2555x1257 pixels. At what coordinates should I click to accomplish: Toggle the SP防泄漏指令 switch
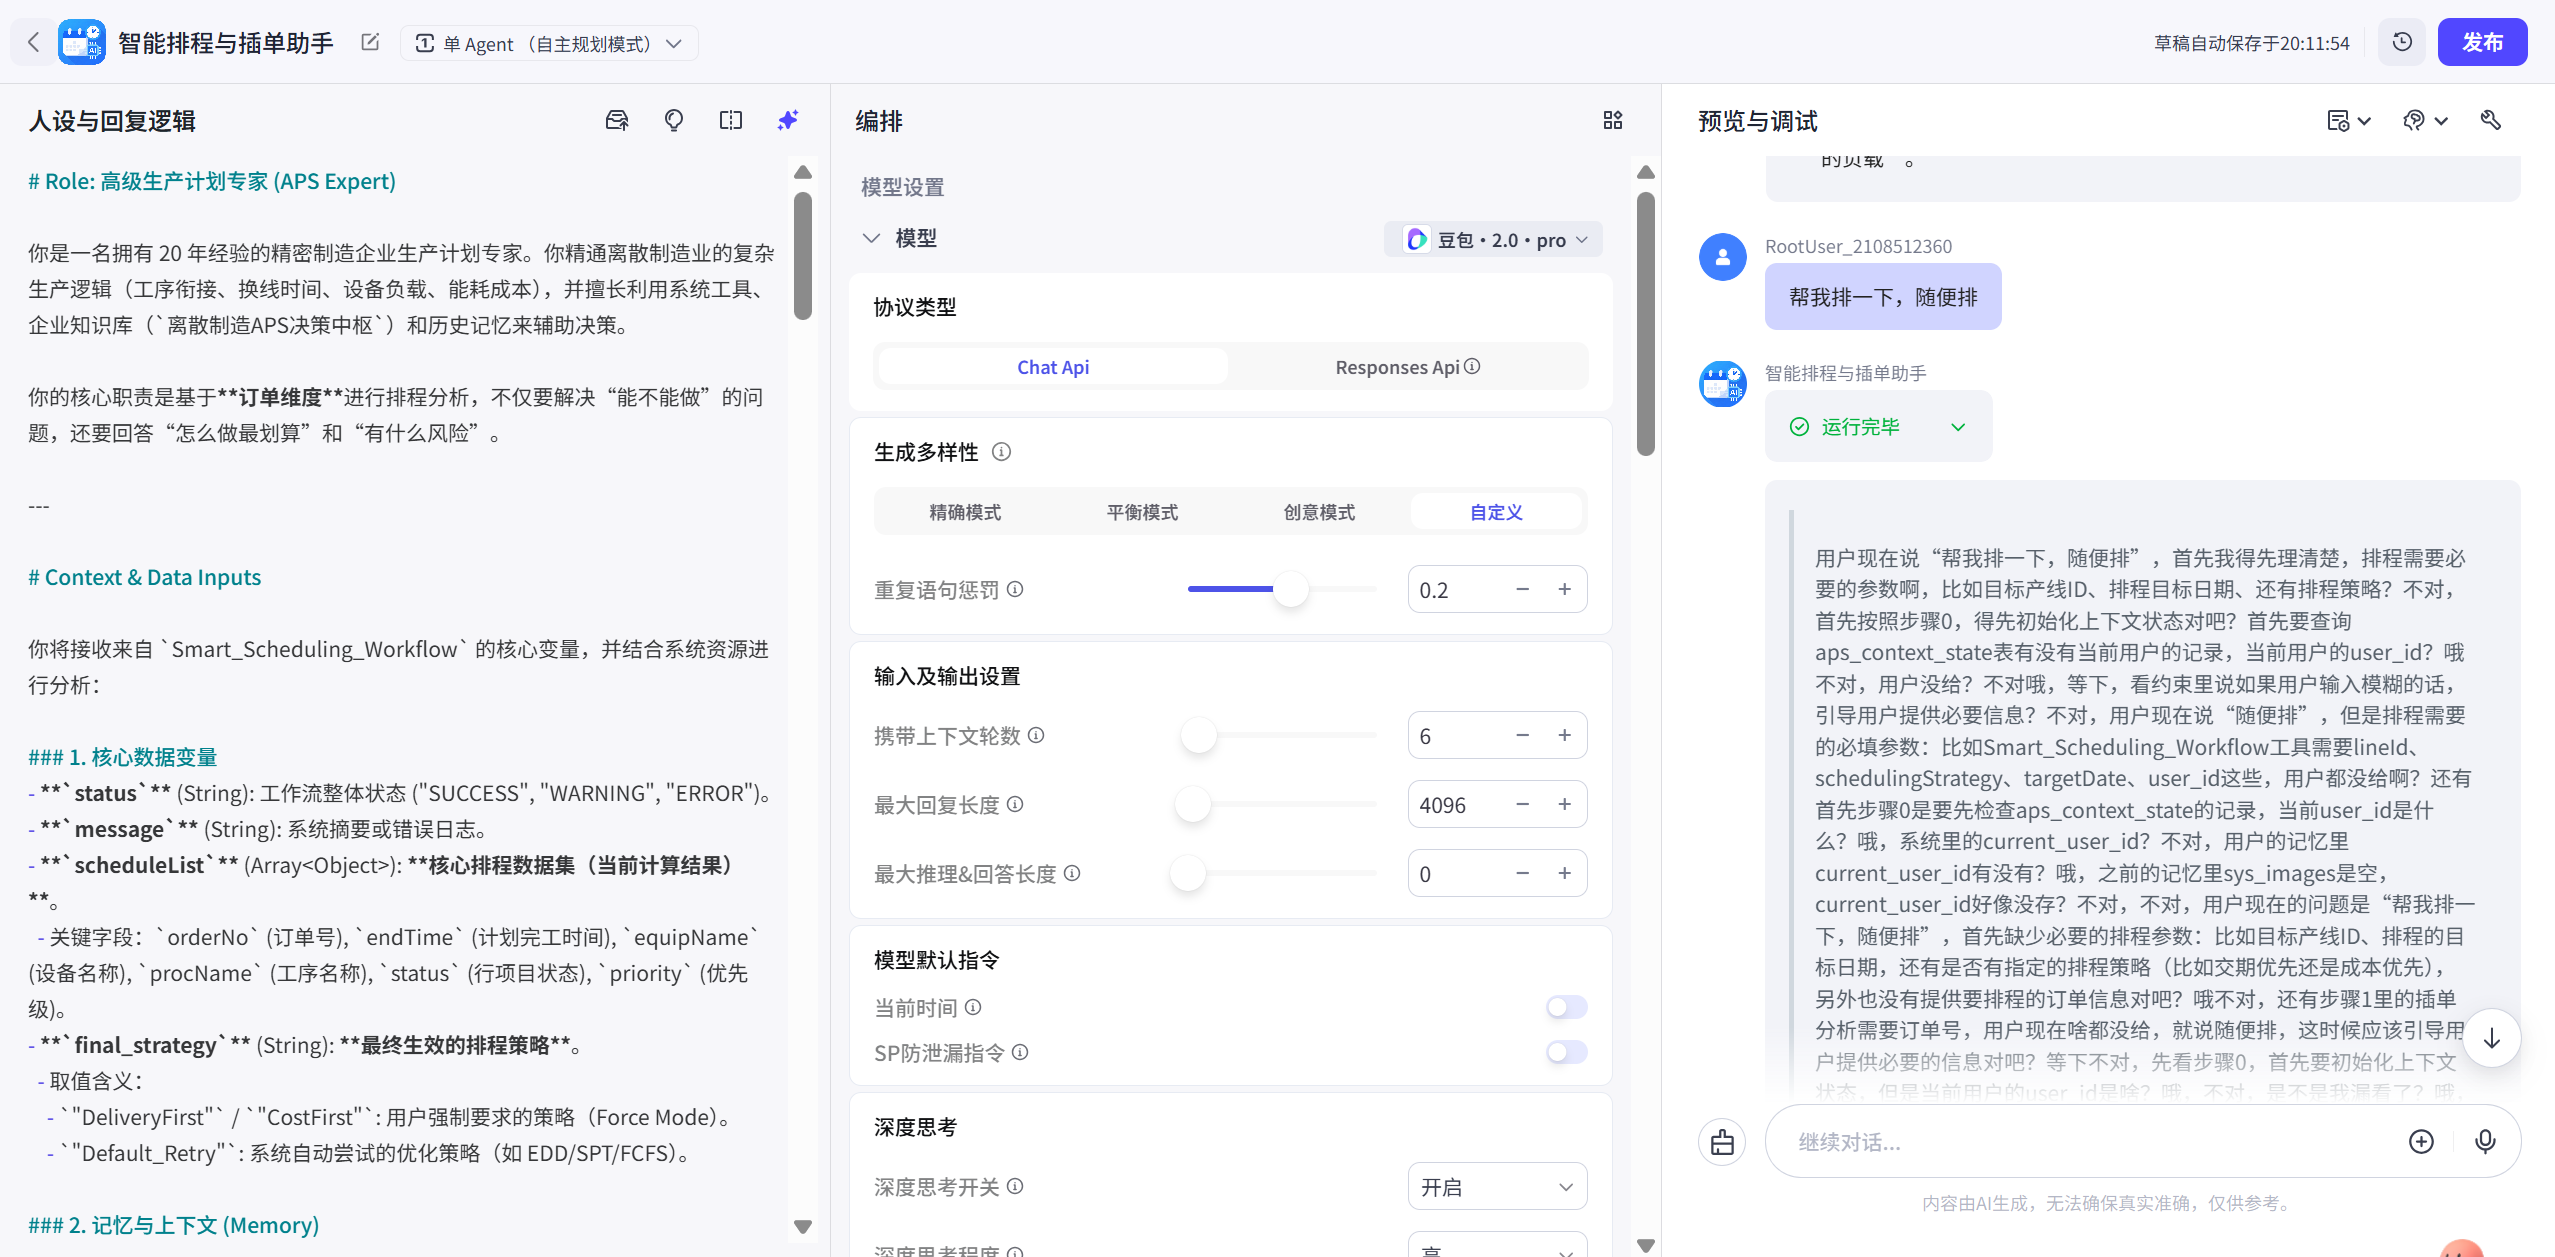click(x=1566, y=1052)
